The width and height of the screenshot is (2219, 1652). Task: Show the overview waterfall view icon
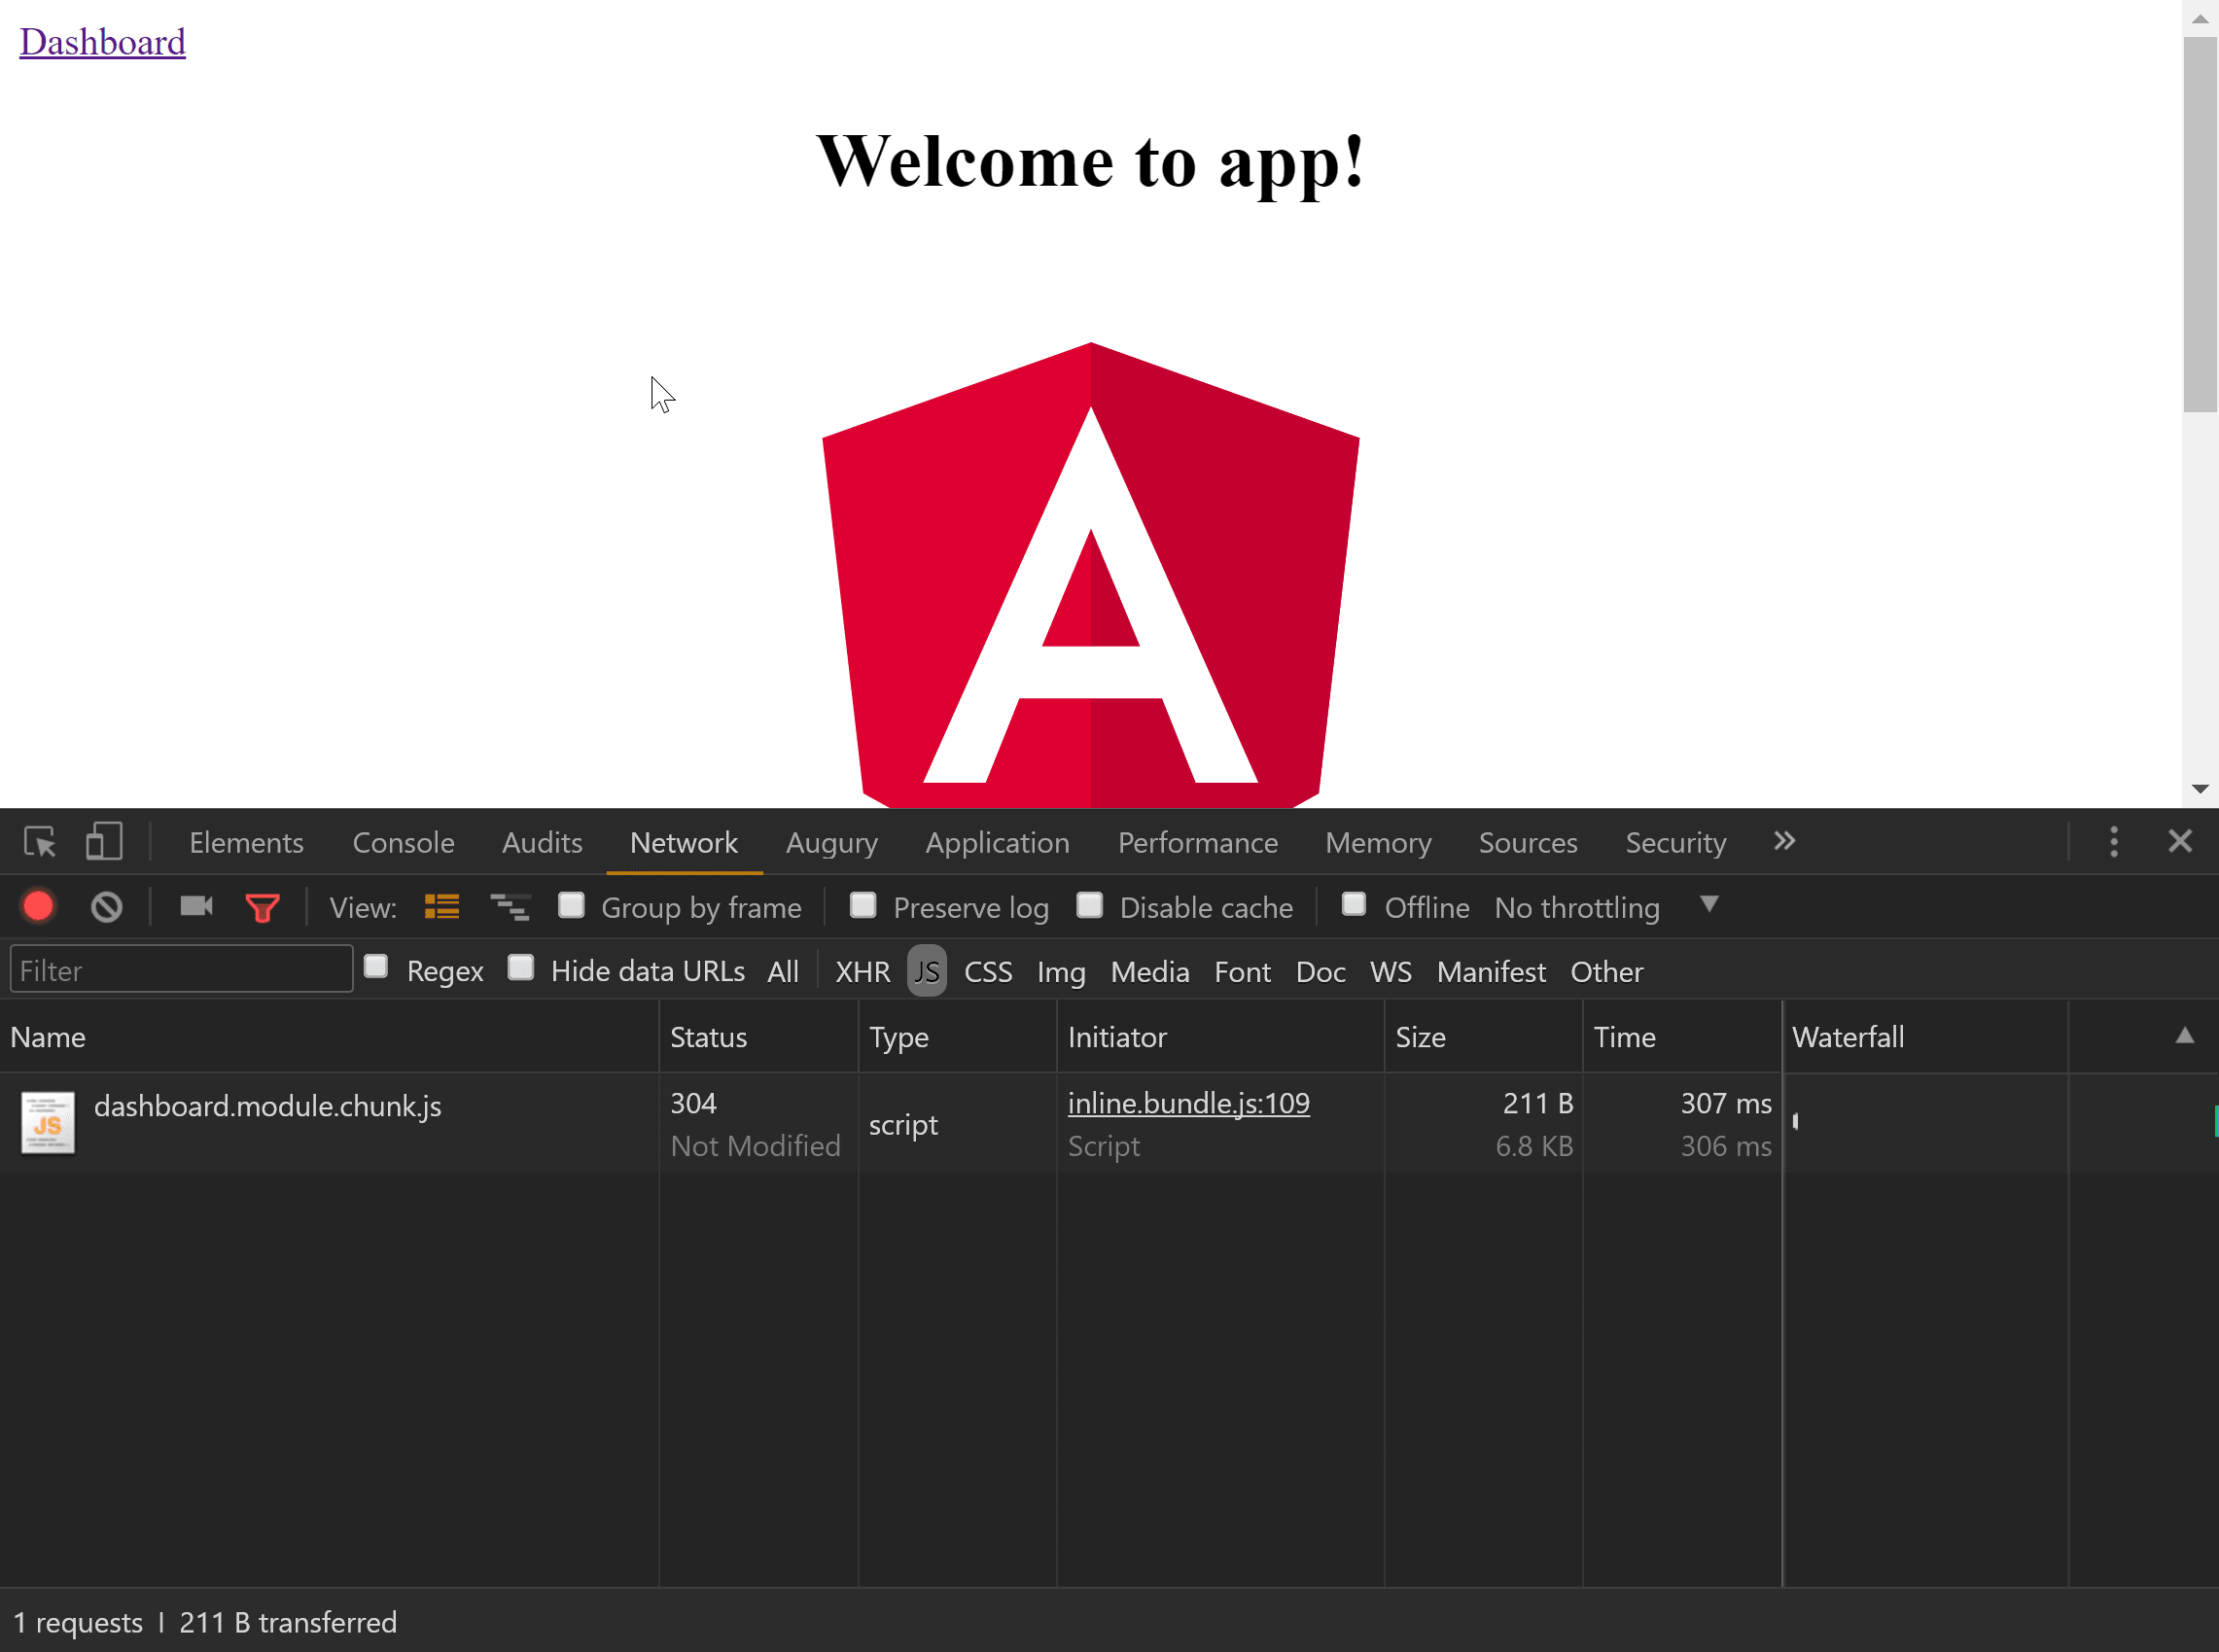point(510,907)
